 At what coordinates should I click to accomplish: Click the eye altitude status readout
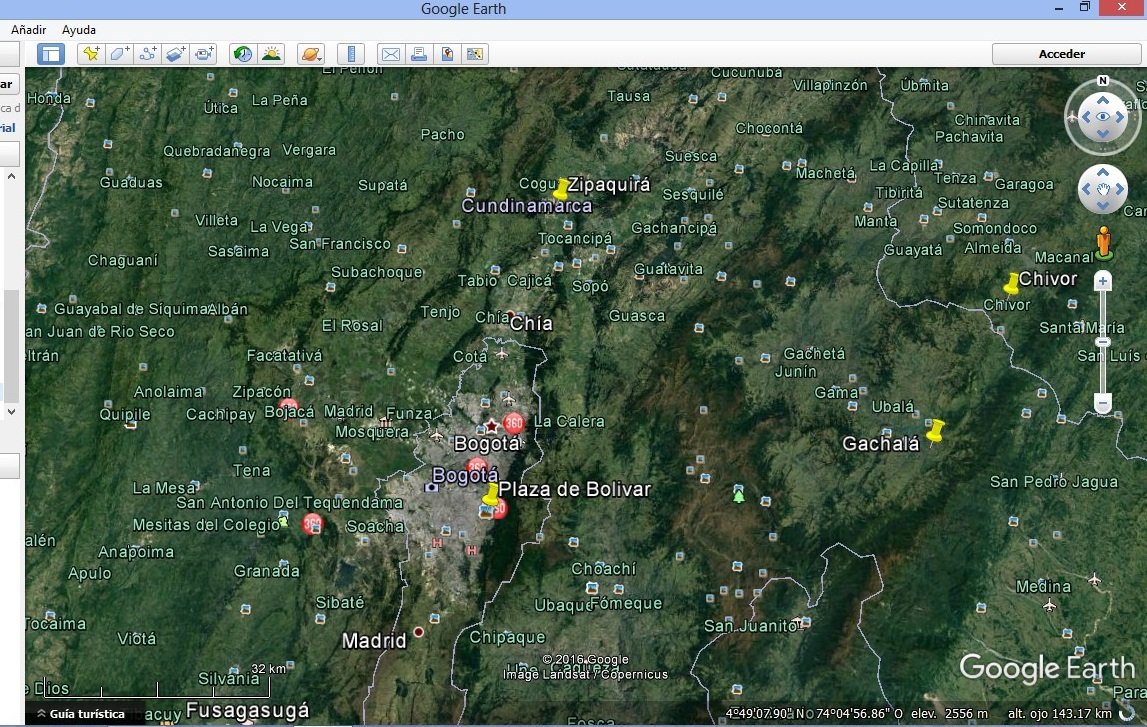coord(1059,713)
